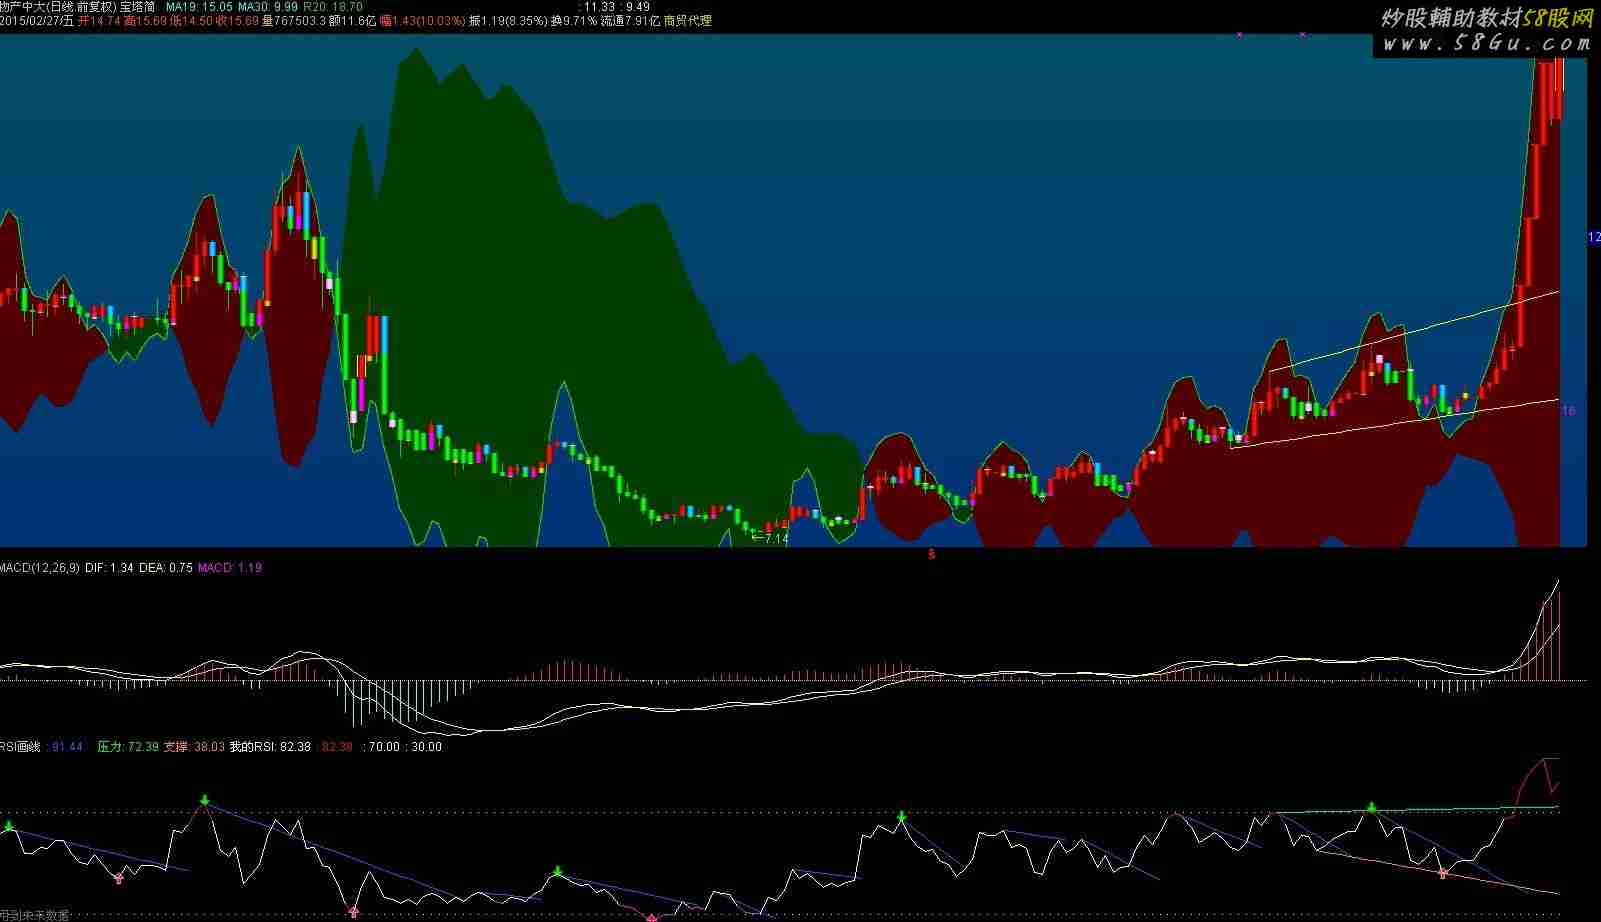Click the 用到未来数据 notice at bottom left
Screen dimensions: 1601x922
pos(35,915)
